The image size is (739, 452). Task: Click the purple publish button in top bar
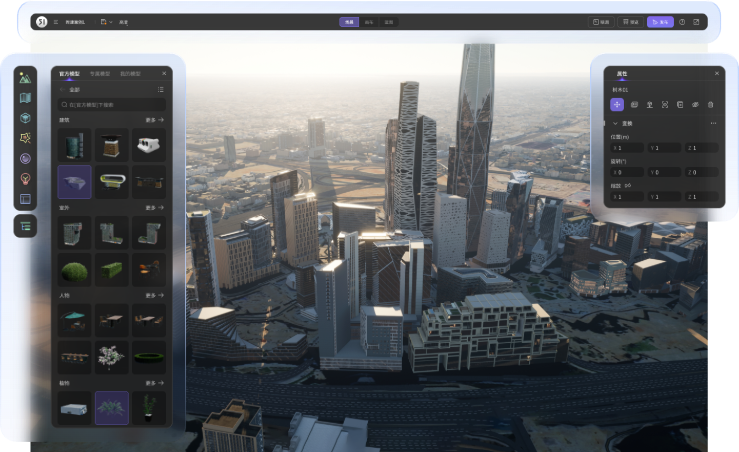[x=659, y=21]
